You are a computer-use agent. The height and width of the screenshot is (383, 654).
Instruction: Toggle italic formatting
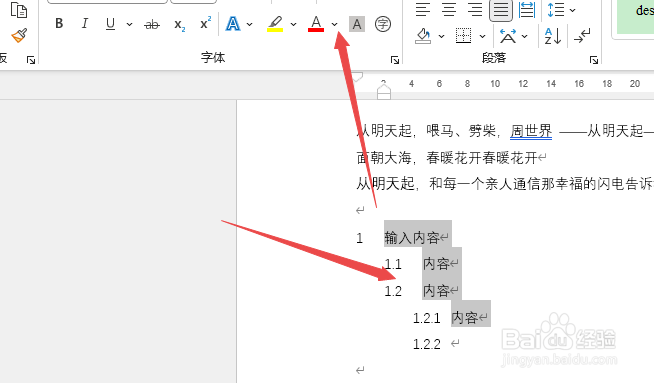tap(85, 24)
